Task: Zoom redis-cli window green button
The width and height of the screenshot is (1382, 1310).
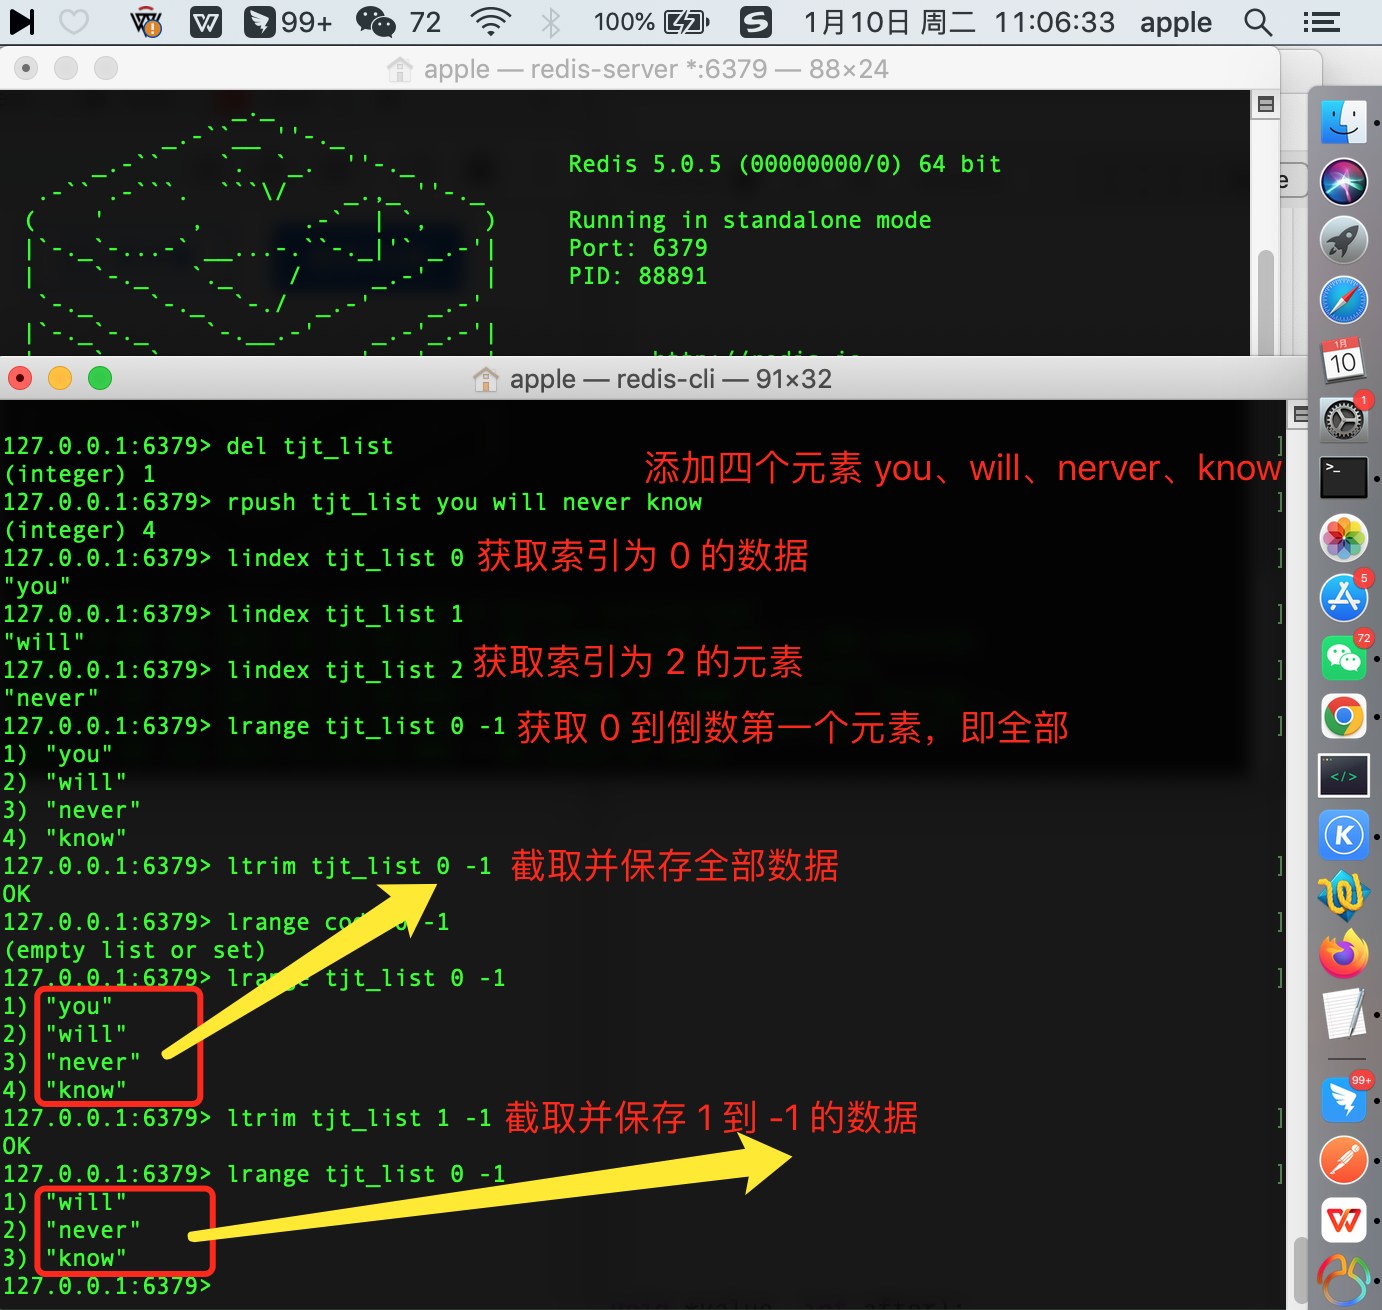Action: point(100,378)
